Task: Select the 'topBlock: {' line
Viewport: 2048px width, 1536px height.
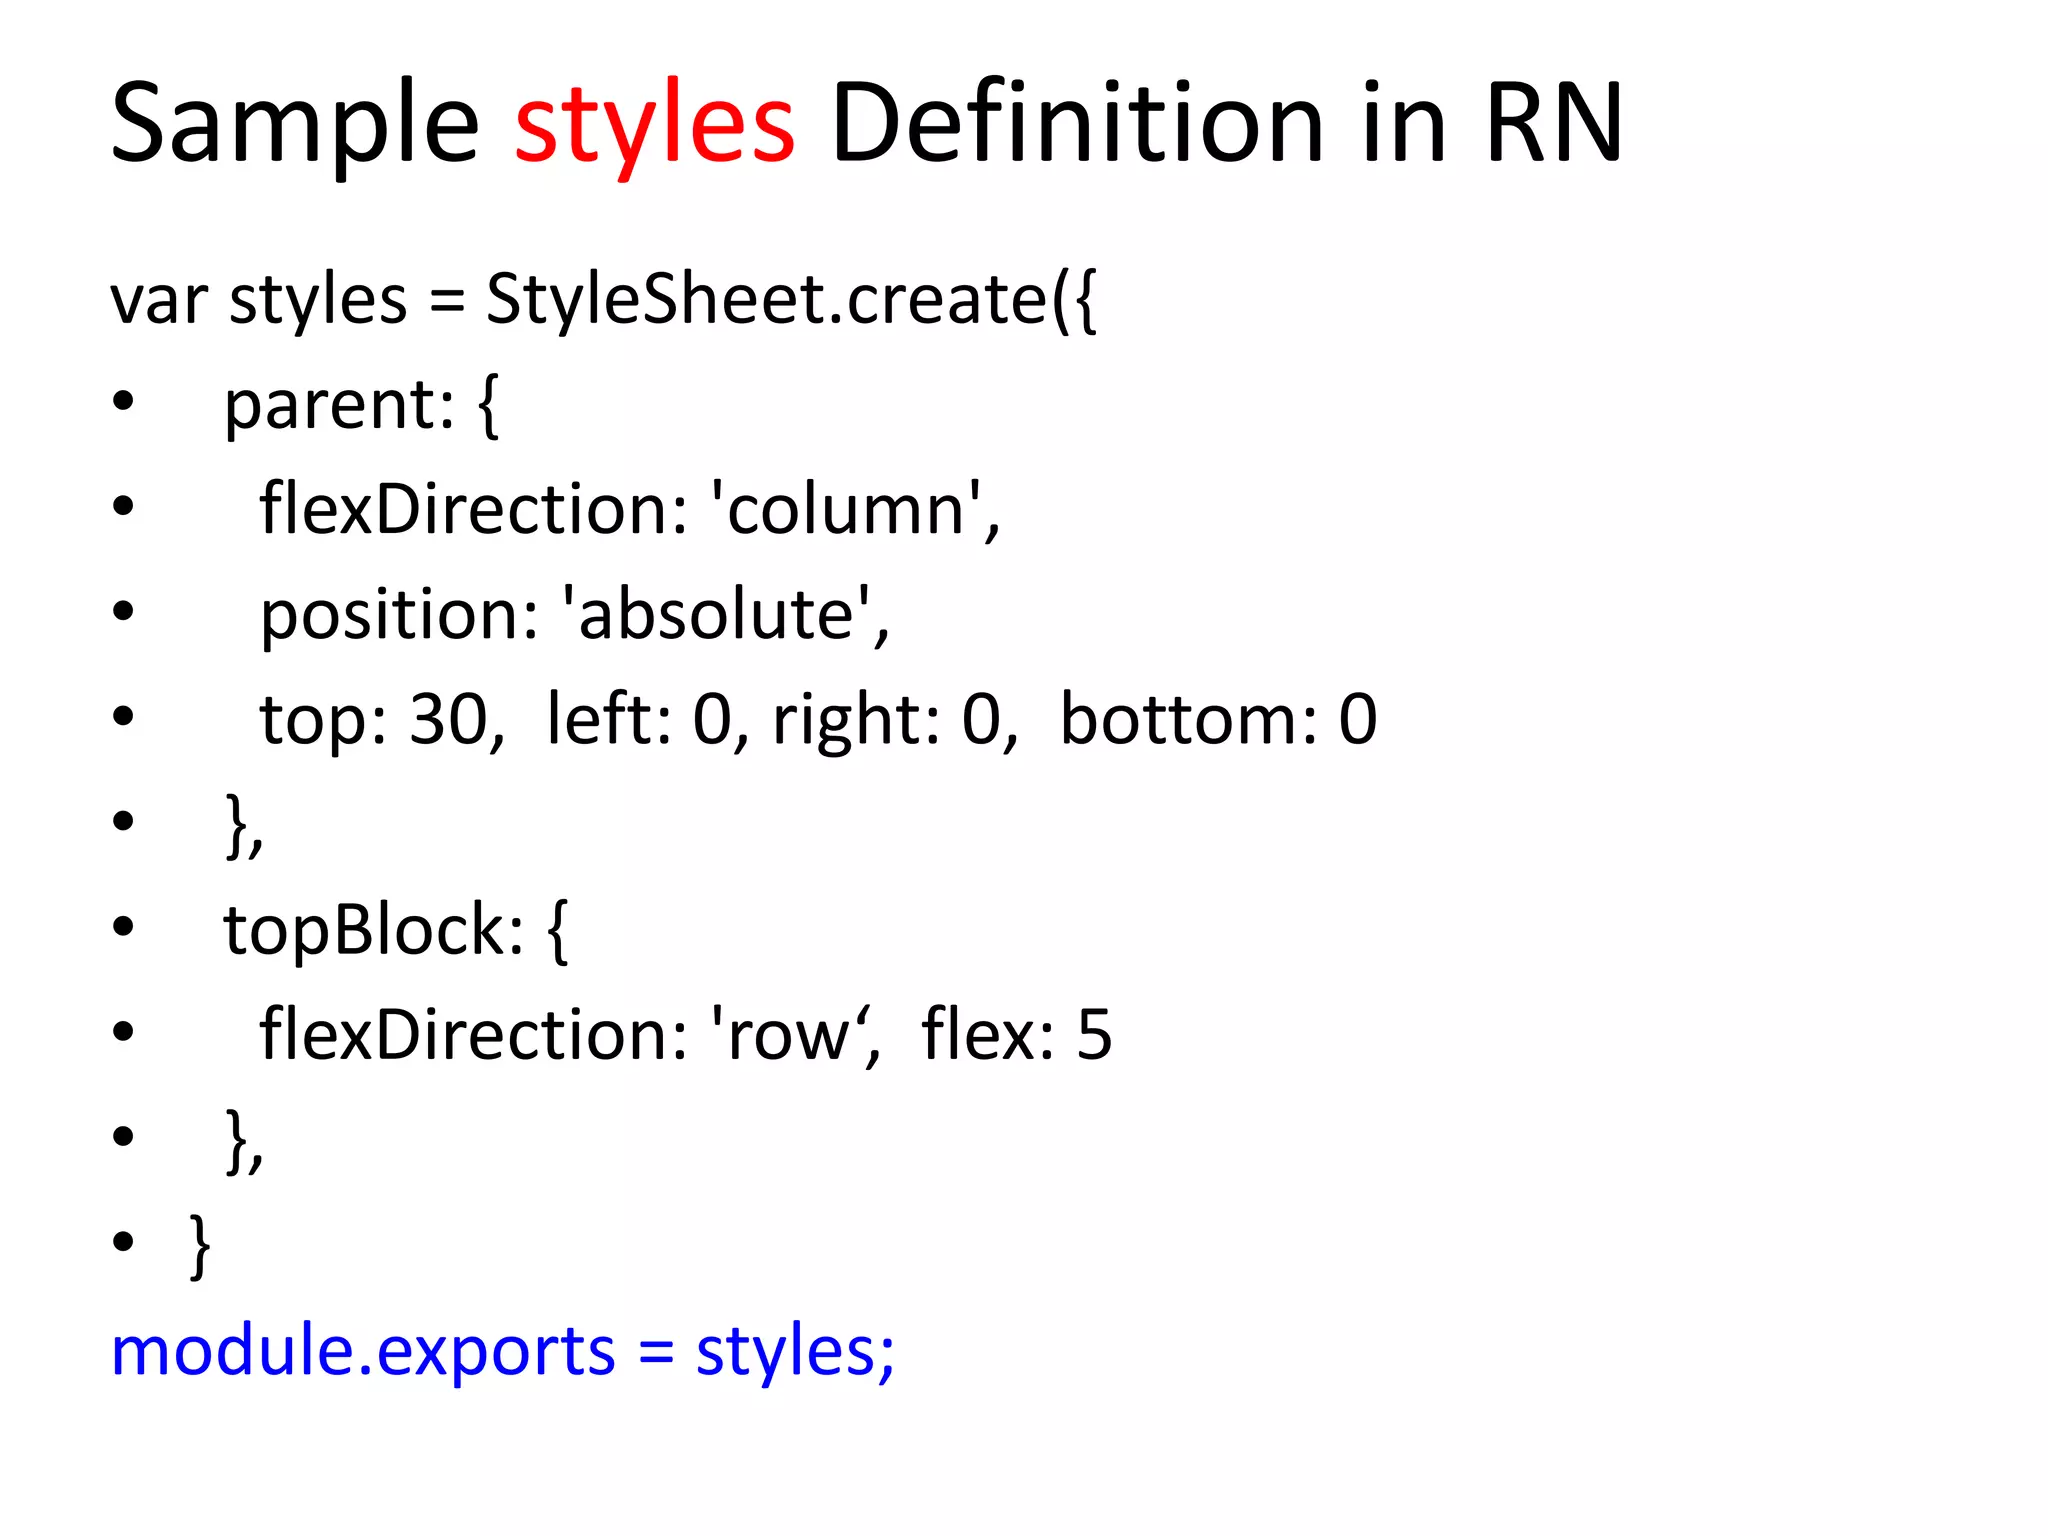Action: point(396,930)
